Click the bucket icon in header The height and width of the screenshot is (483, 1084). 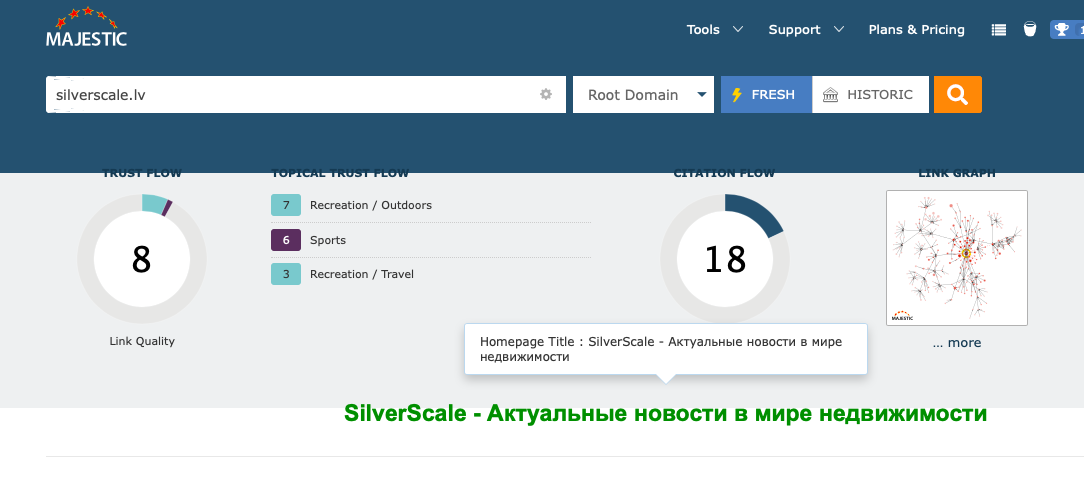(1030, 29)
